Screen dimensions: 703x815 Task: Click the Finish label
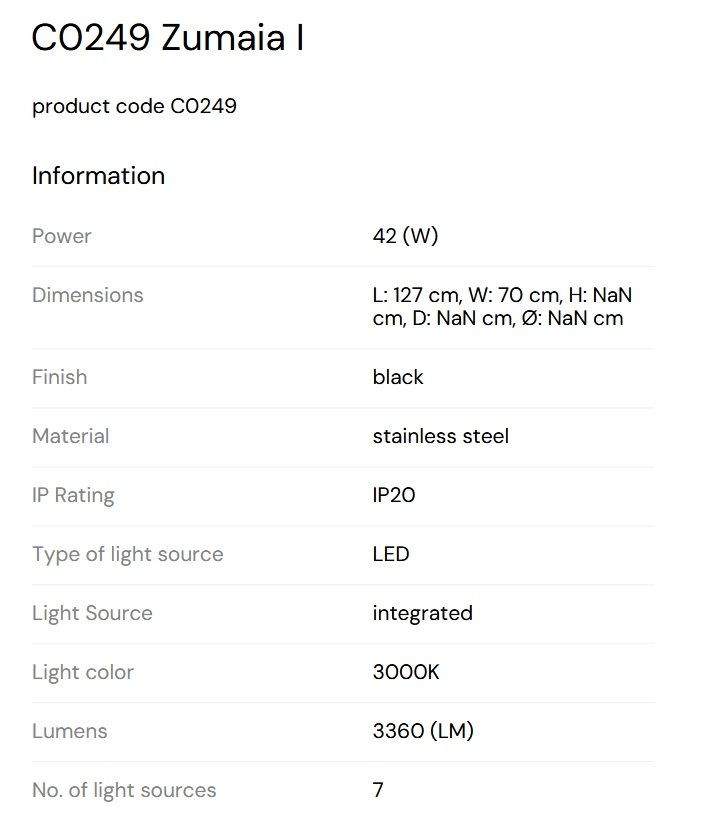point(59,377)
